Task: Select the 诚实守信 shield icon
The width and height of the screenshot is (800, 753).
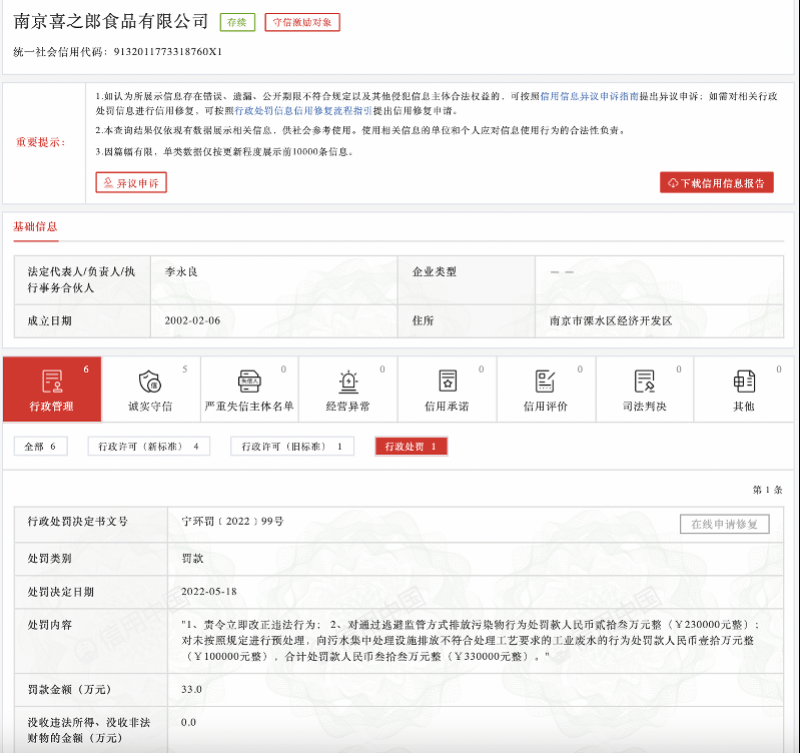Action: coord(150,381)
